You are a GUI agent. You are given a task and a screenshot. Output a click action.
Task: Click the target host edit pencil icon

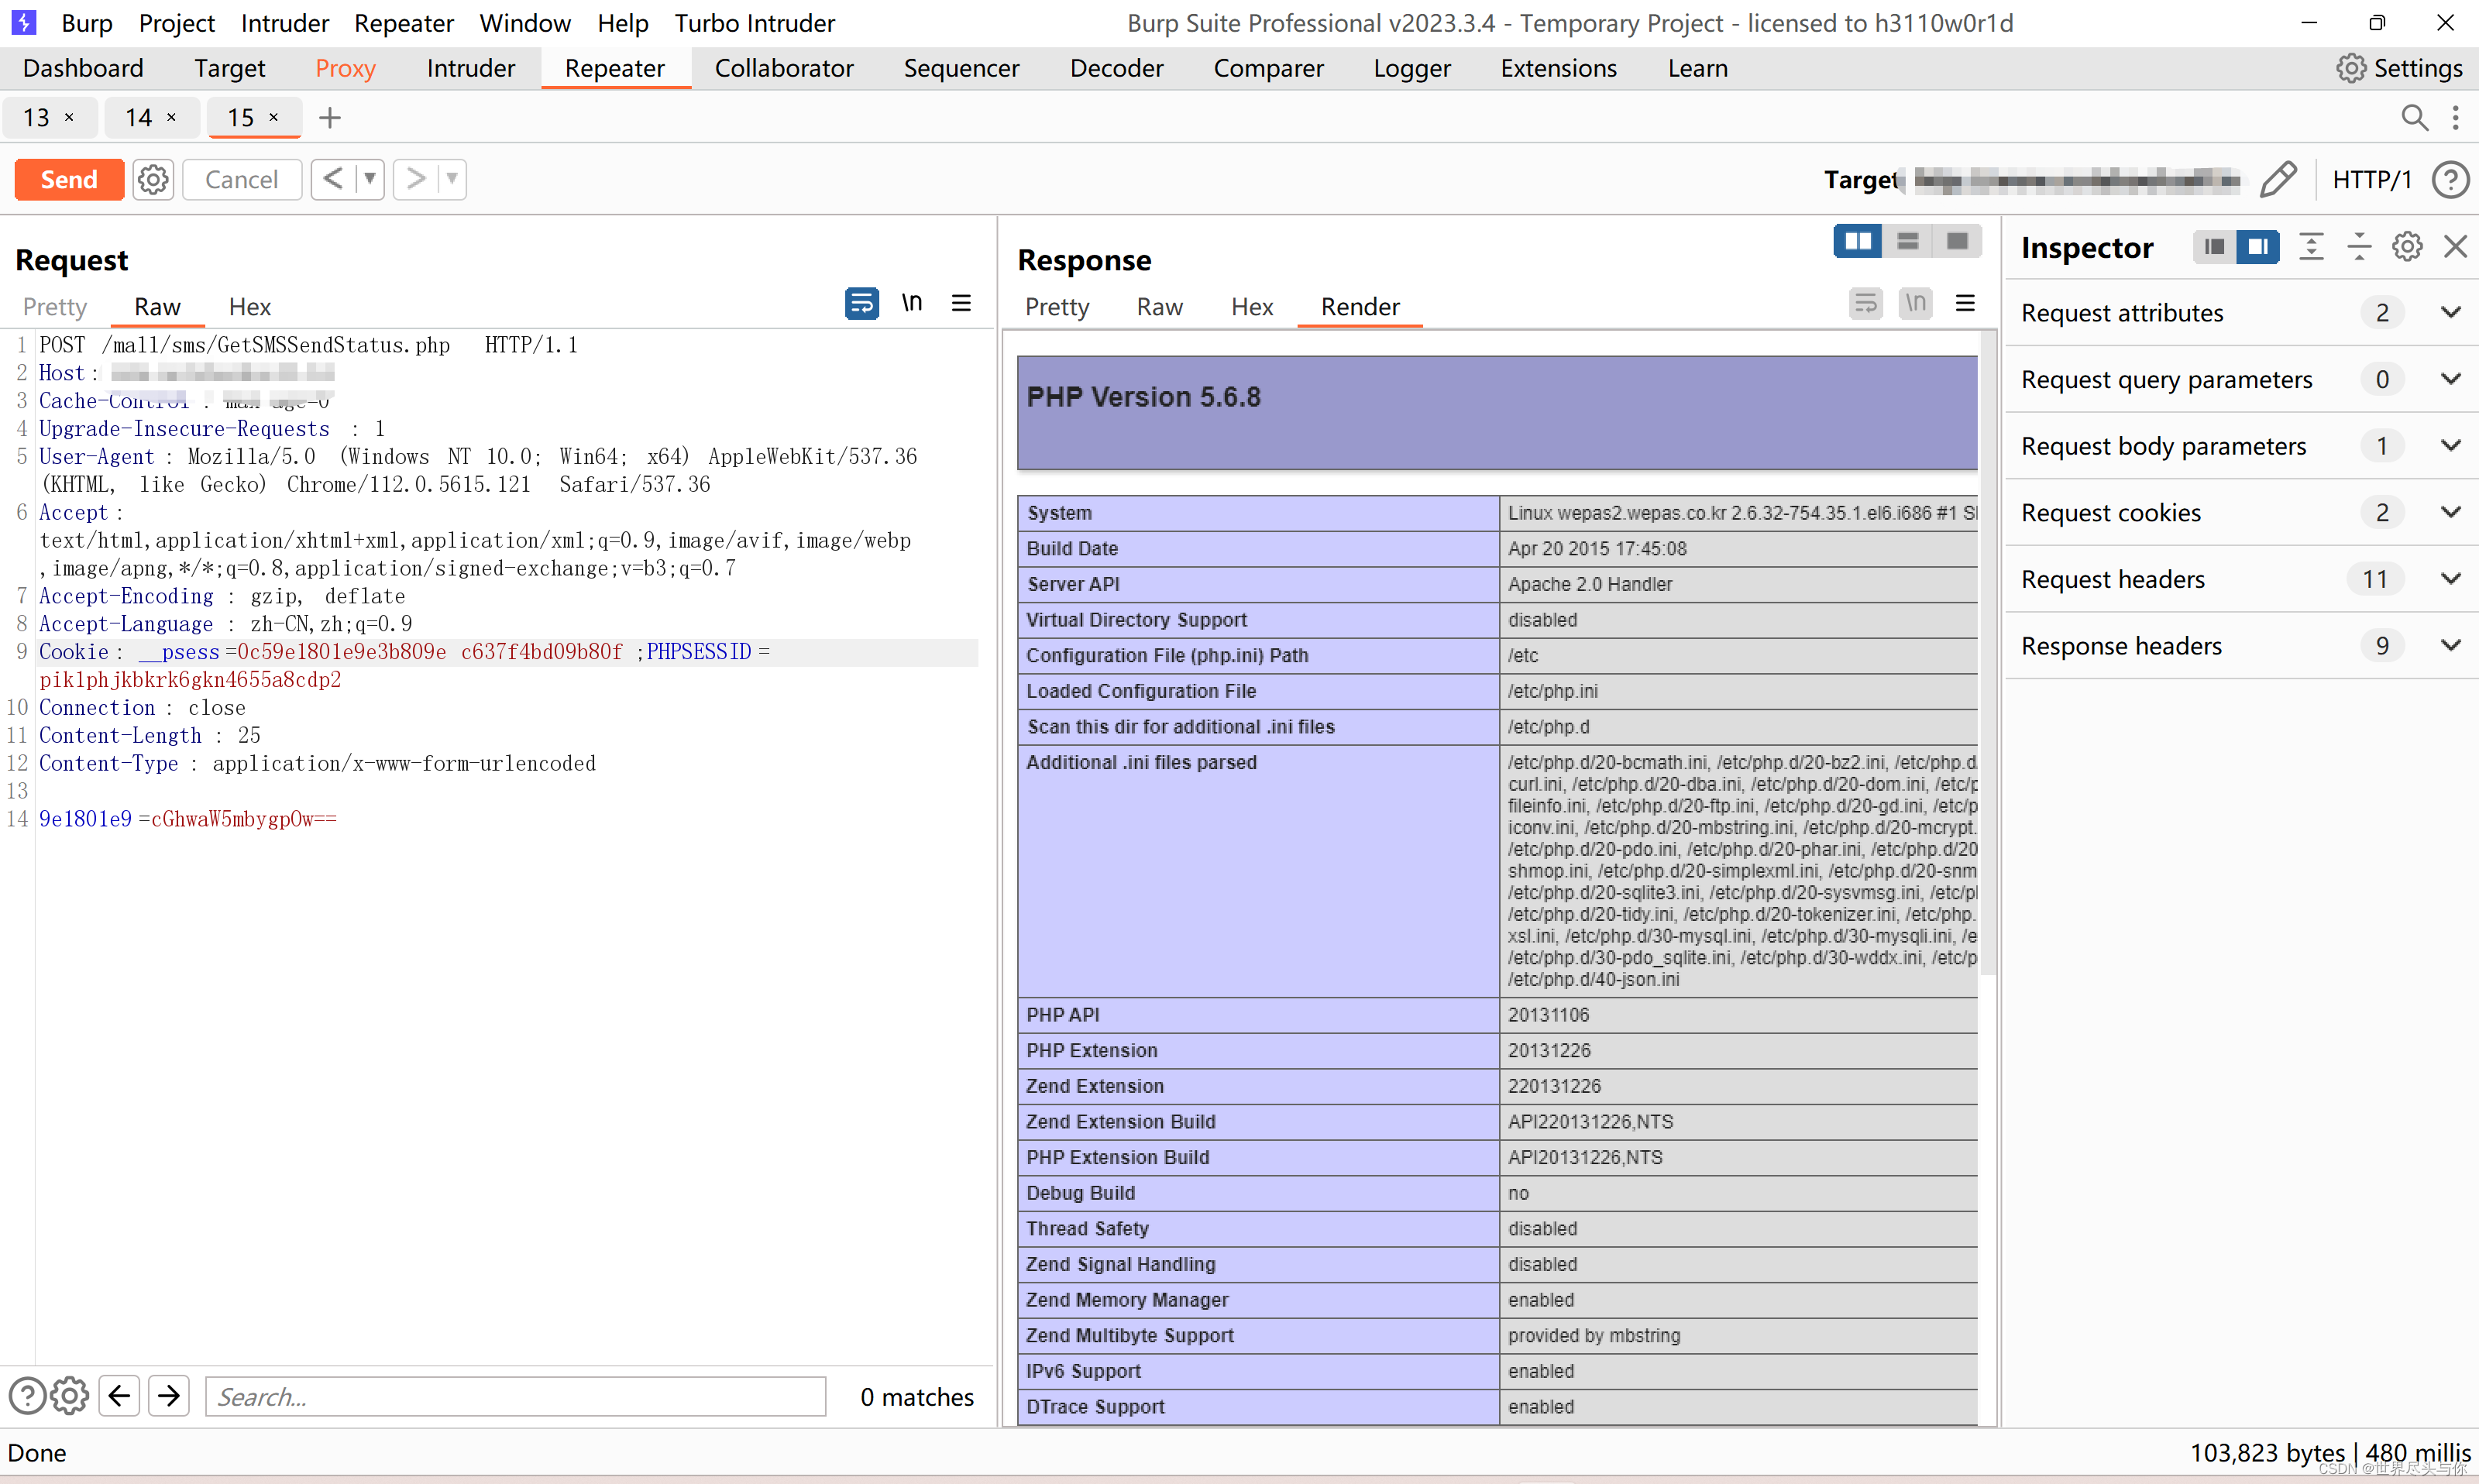[x=2278, y=177]
